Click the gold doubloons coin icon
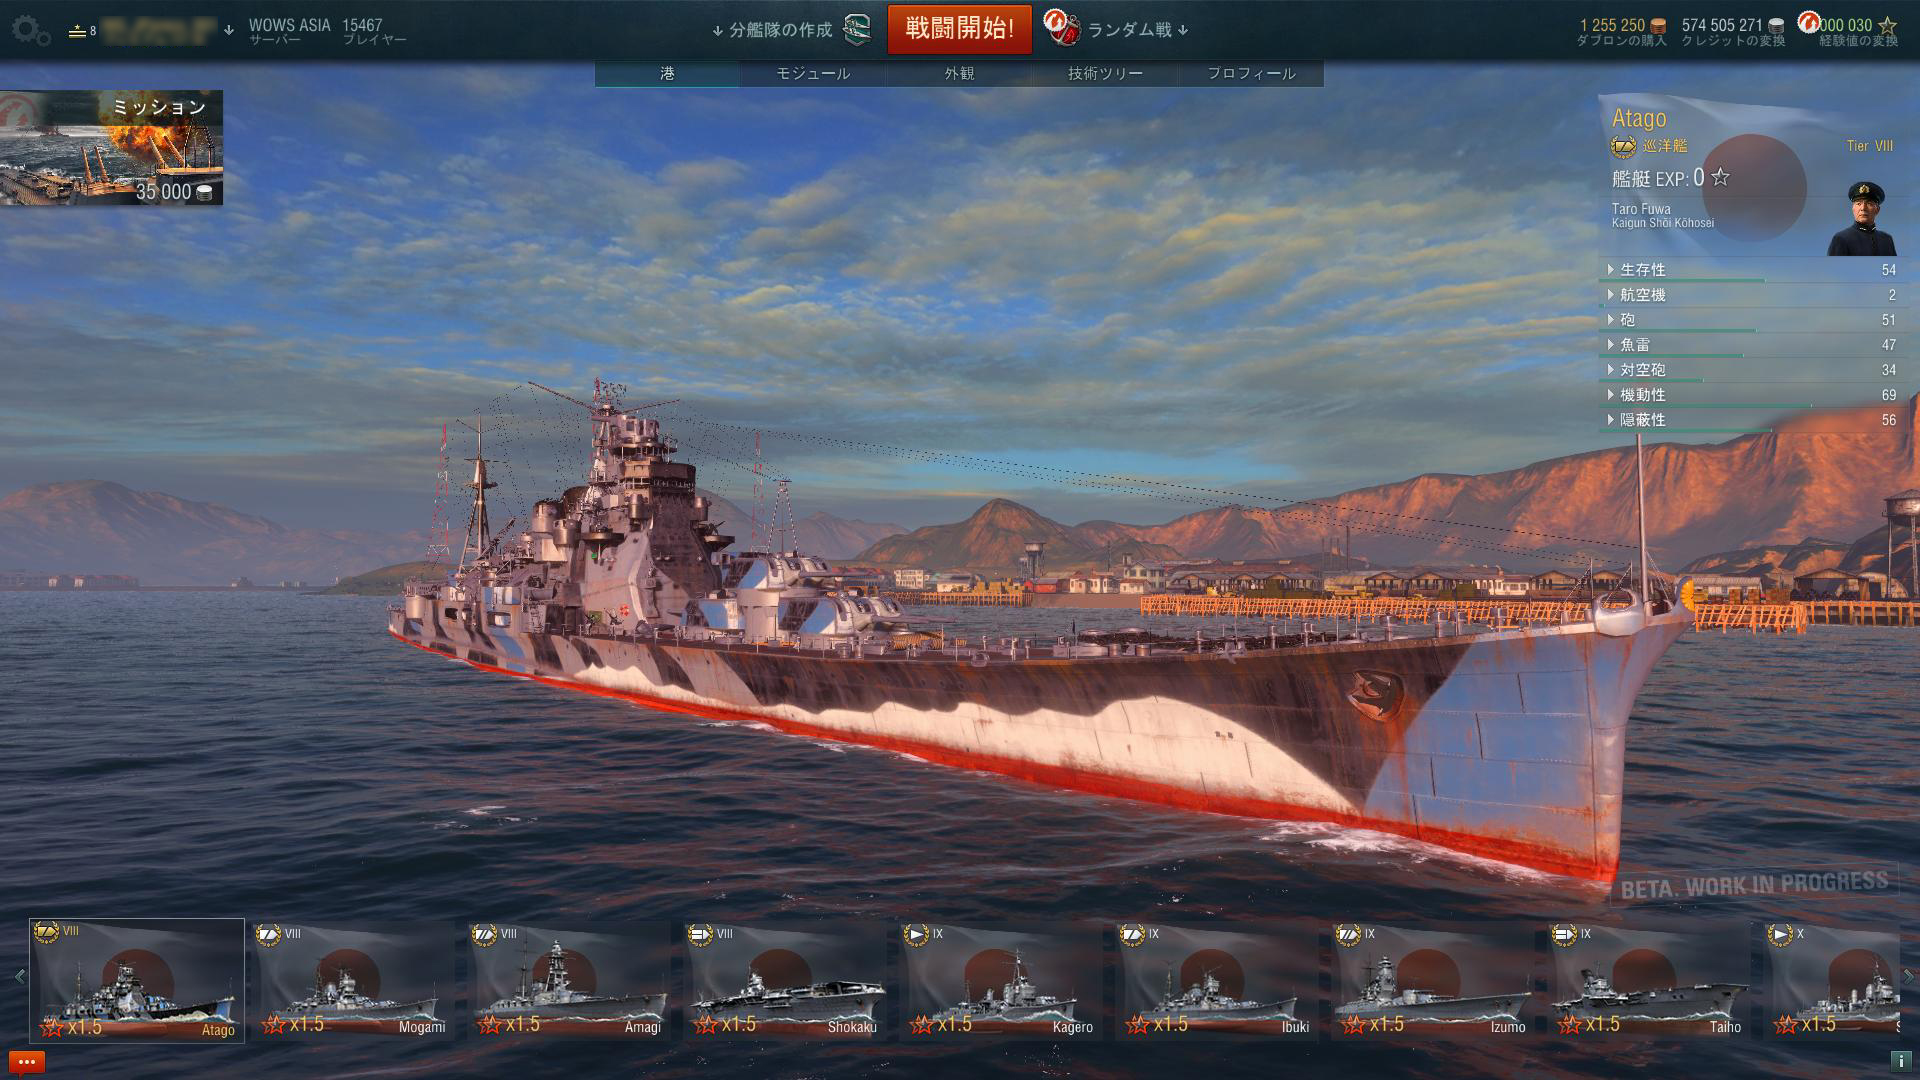1920x1080 pixels. (1658, 26)
